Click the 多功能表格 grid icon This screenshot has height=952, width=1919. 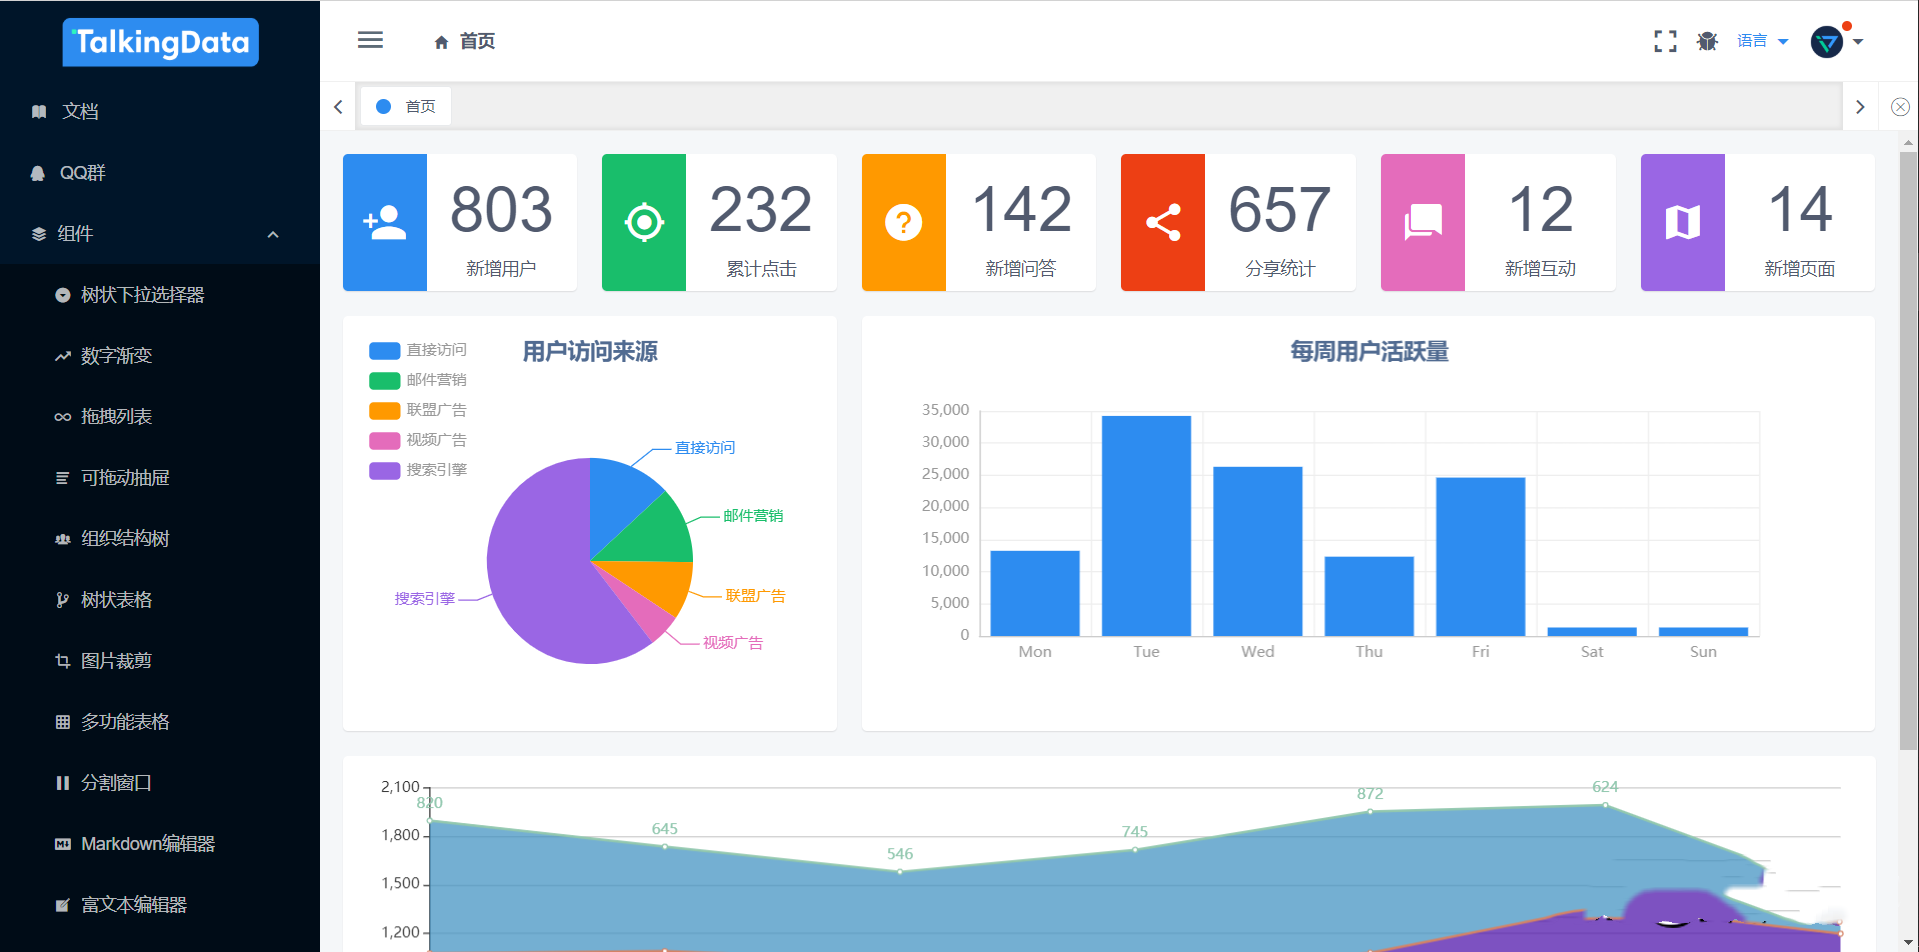coord(62,722)
